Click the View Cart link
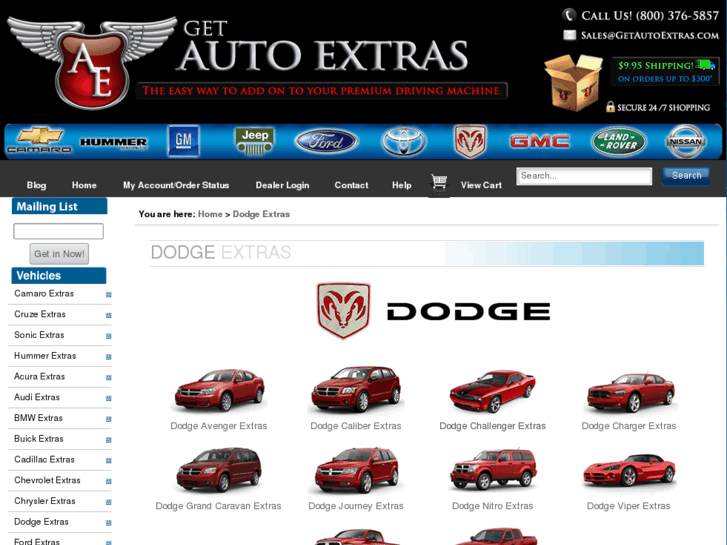 pyautogui.click(x=481, y=185)
